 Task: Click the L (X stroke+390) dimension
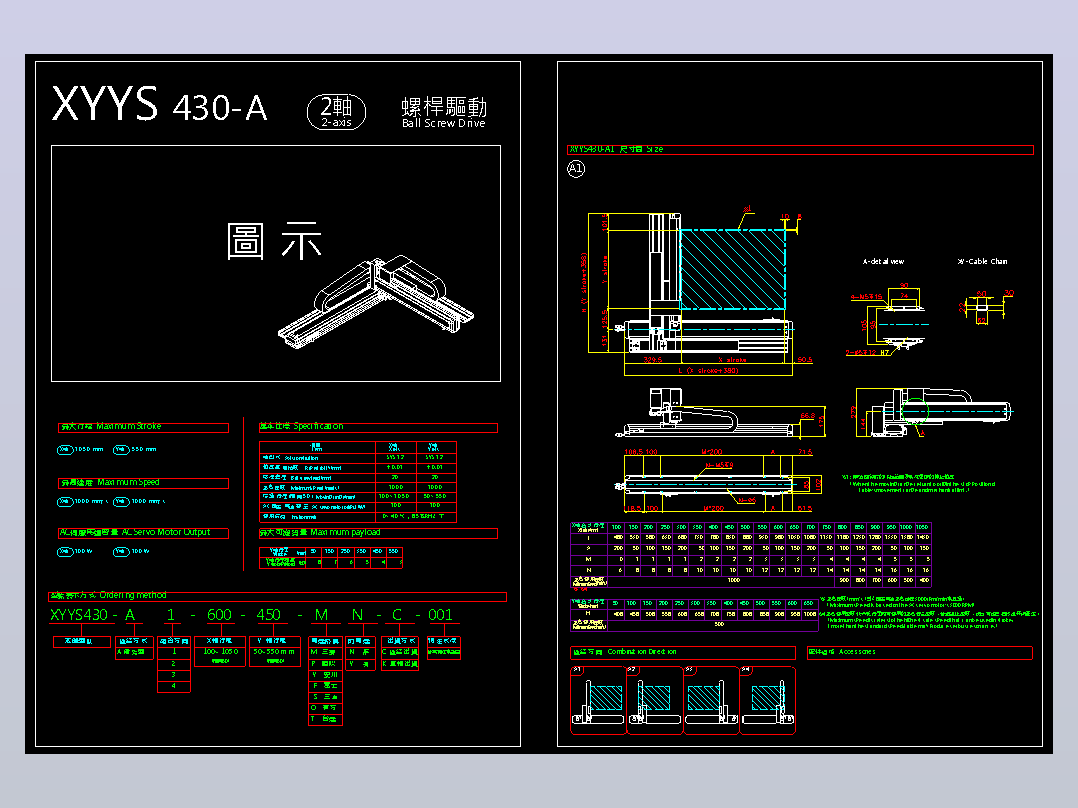click(x=708, y=371)
